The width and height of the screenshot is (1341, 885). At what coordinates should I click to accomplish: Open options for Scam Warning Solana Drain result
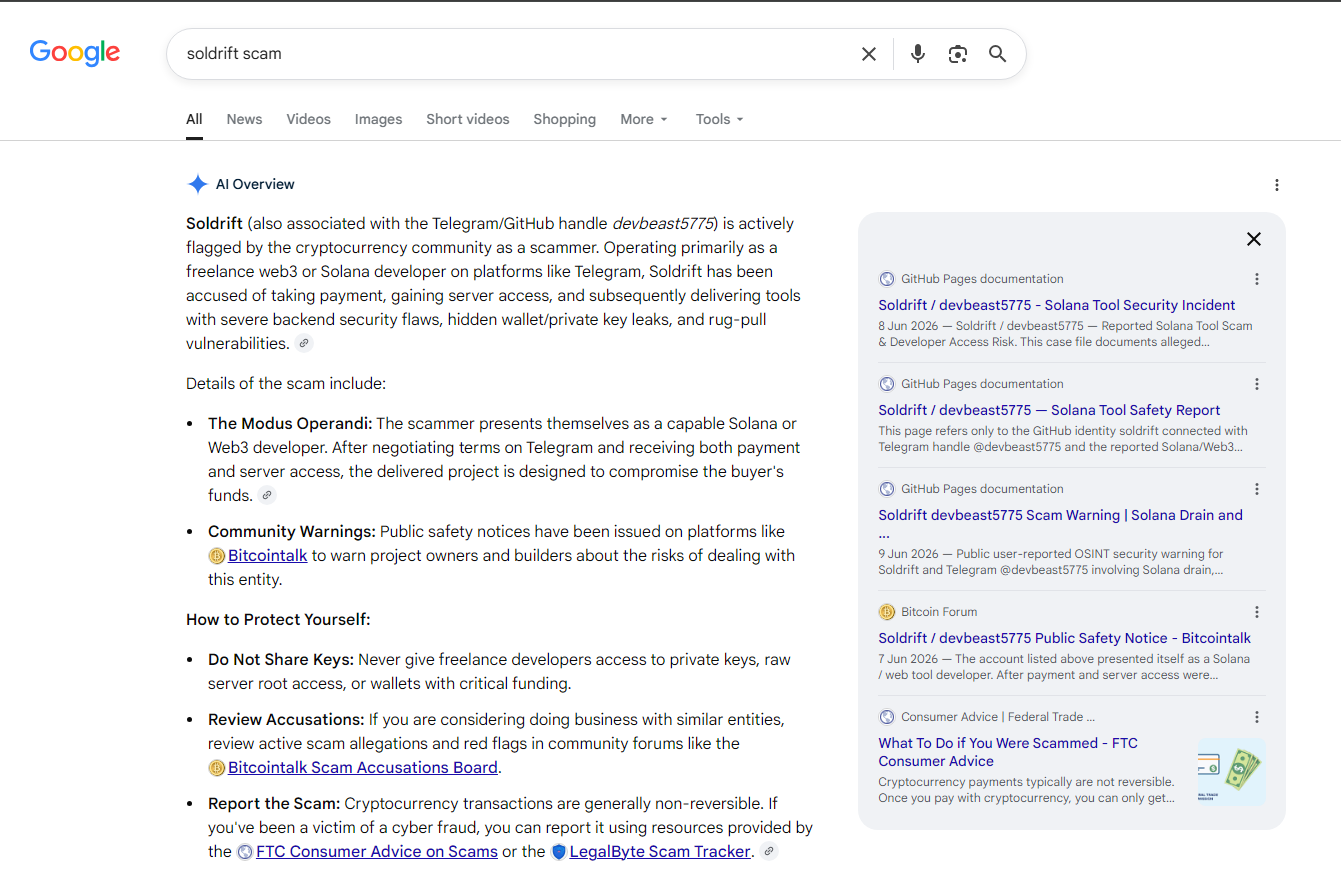point(1257,489)
